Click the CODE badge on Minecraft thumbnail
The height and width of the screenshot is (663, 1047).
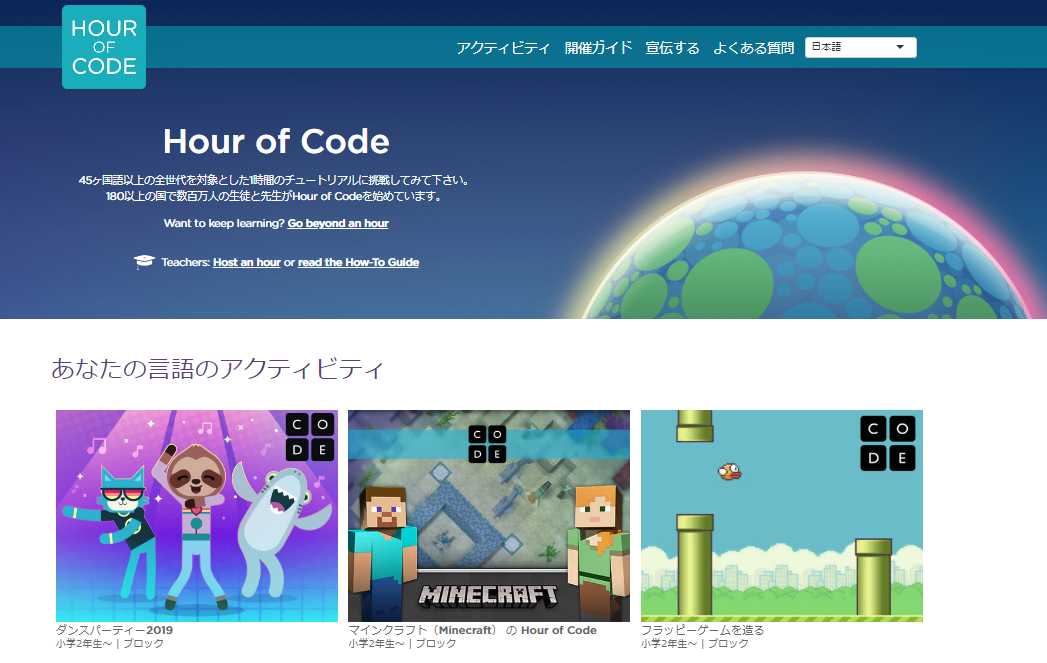487,444
